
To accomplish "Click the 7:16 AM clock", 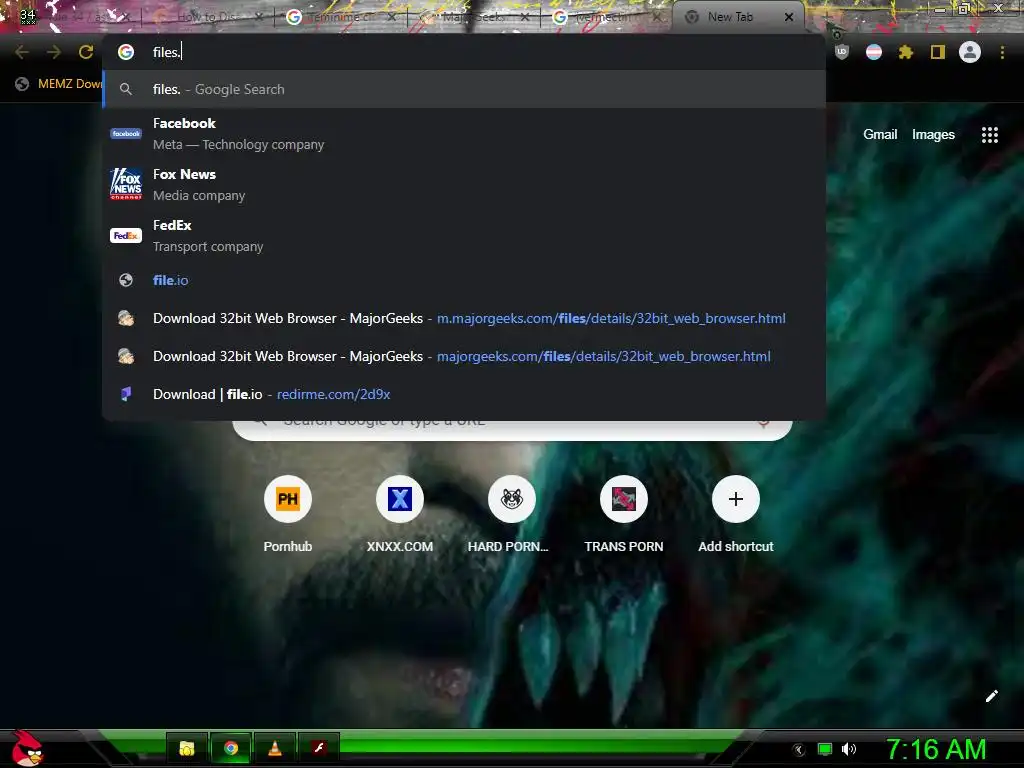I will pyautogui.click(x=936, y=749).
